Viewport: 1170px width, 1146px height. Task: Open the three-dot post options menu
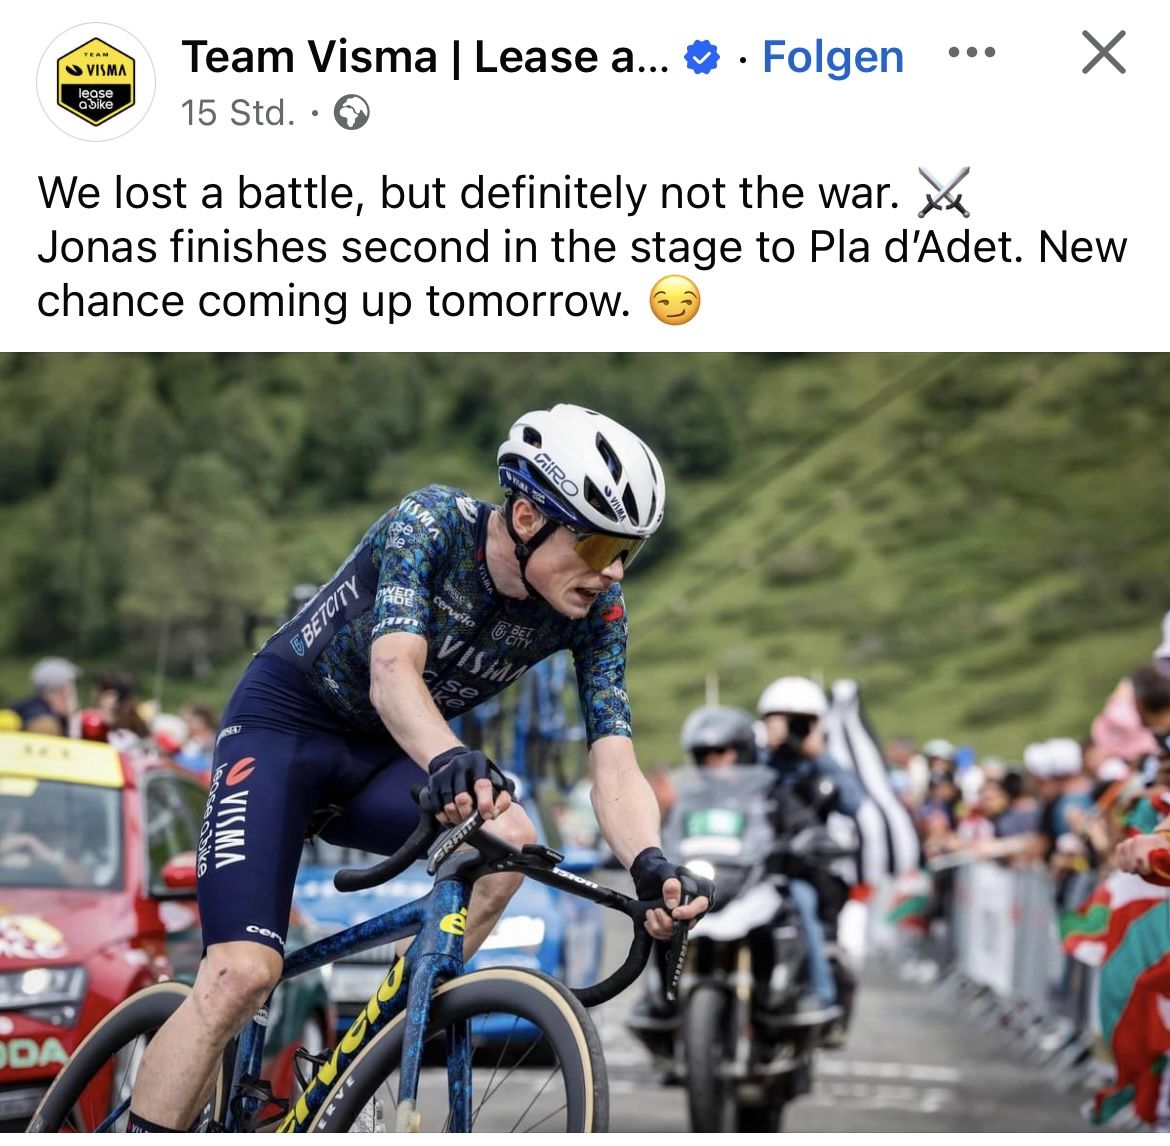[972, 52]
